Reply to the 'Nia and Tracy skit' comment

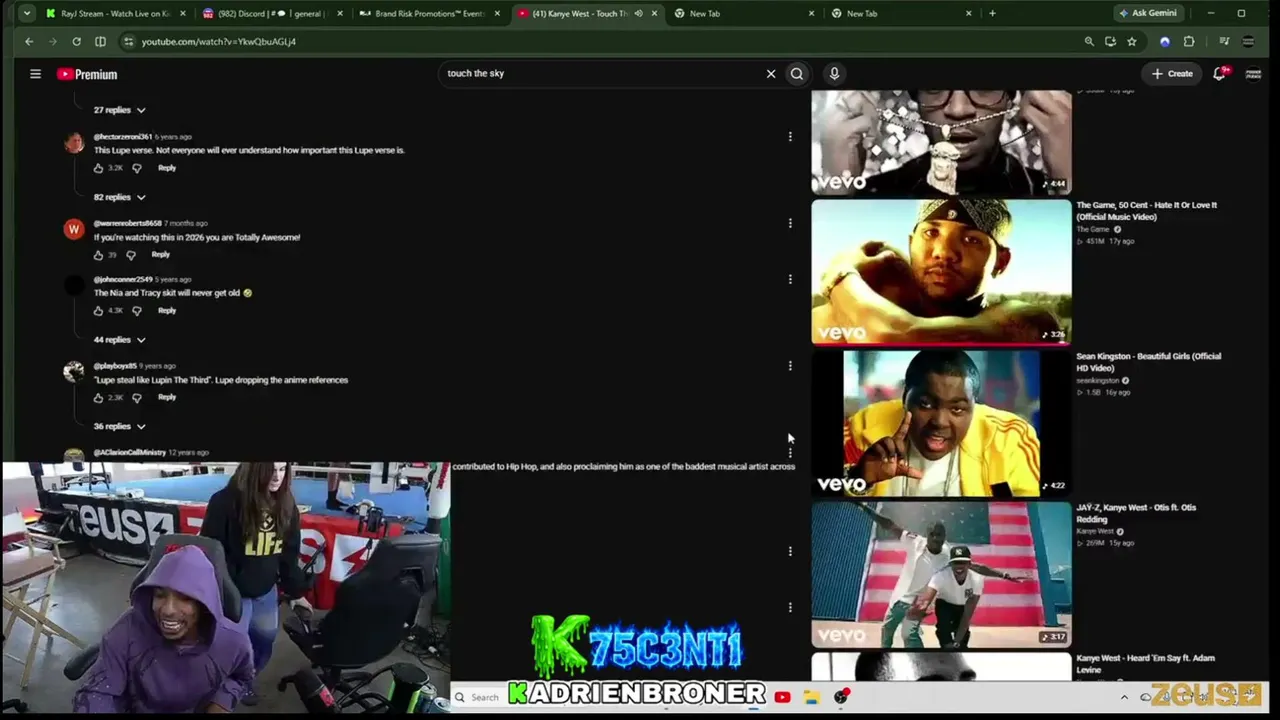pyautogui.click(x=167, y=311)
